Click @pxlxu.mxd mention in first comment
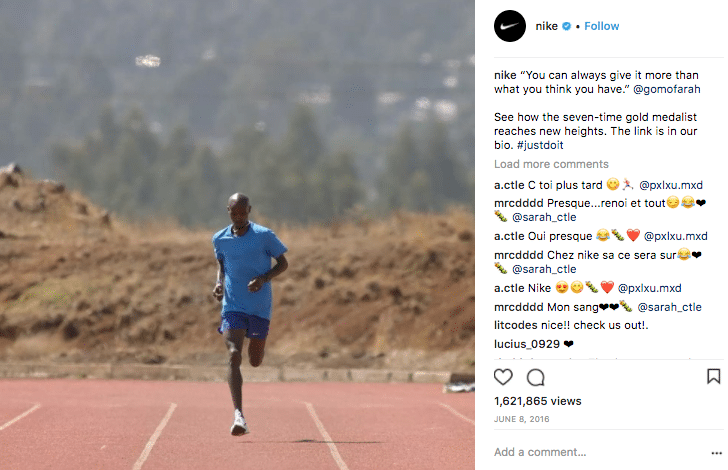This screenshot has width=728, height=470. (x=671, y=185)
